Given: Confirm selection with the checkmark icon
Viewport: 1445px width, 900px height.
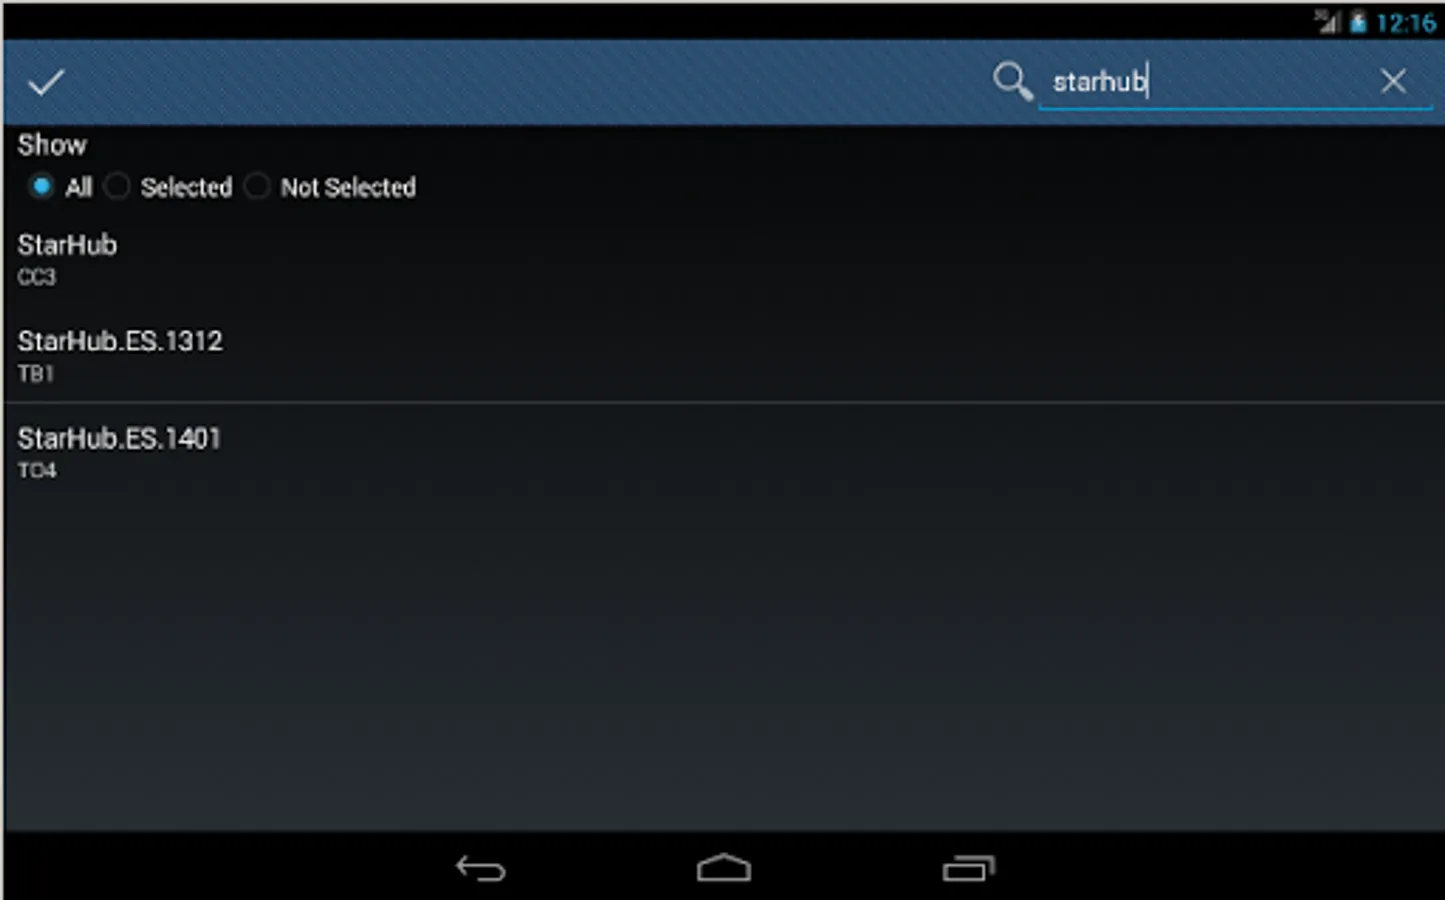Looking at the screenshot, I should tap(46, 82).
